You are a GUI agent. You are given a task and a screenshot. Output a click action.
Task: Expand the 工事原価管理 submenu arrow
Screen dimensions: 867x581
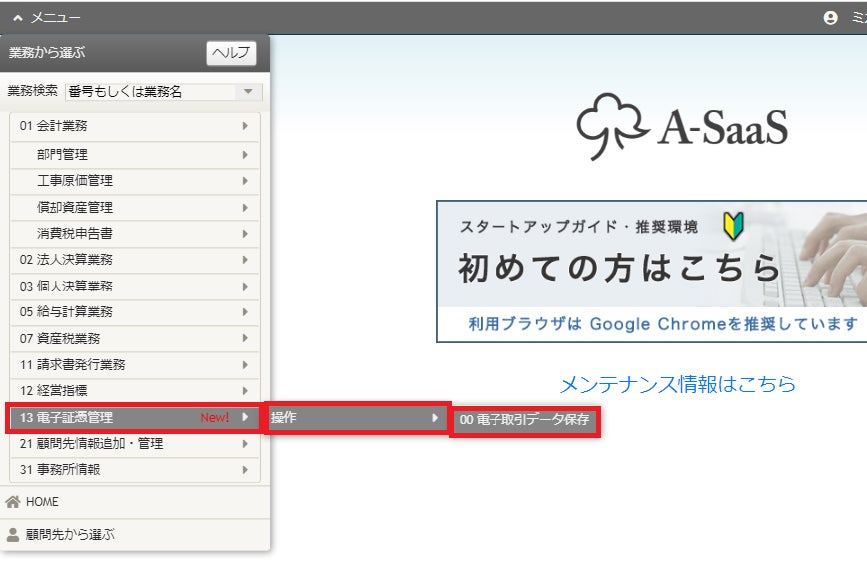[x=245, y=181]
